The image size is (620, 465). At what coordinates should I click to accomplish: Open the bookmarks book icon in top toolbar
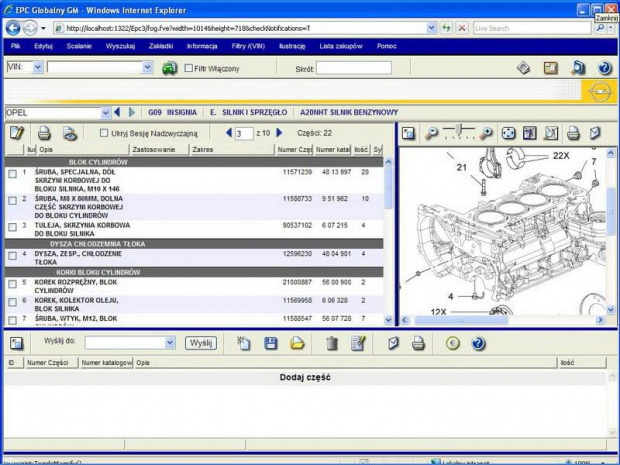[551, 68]
